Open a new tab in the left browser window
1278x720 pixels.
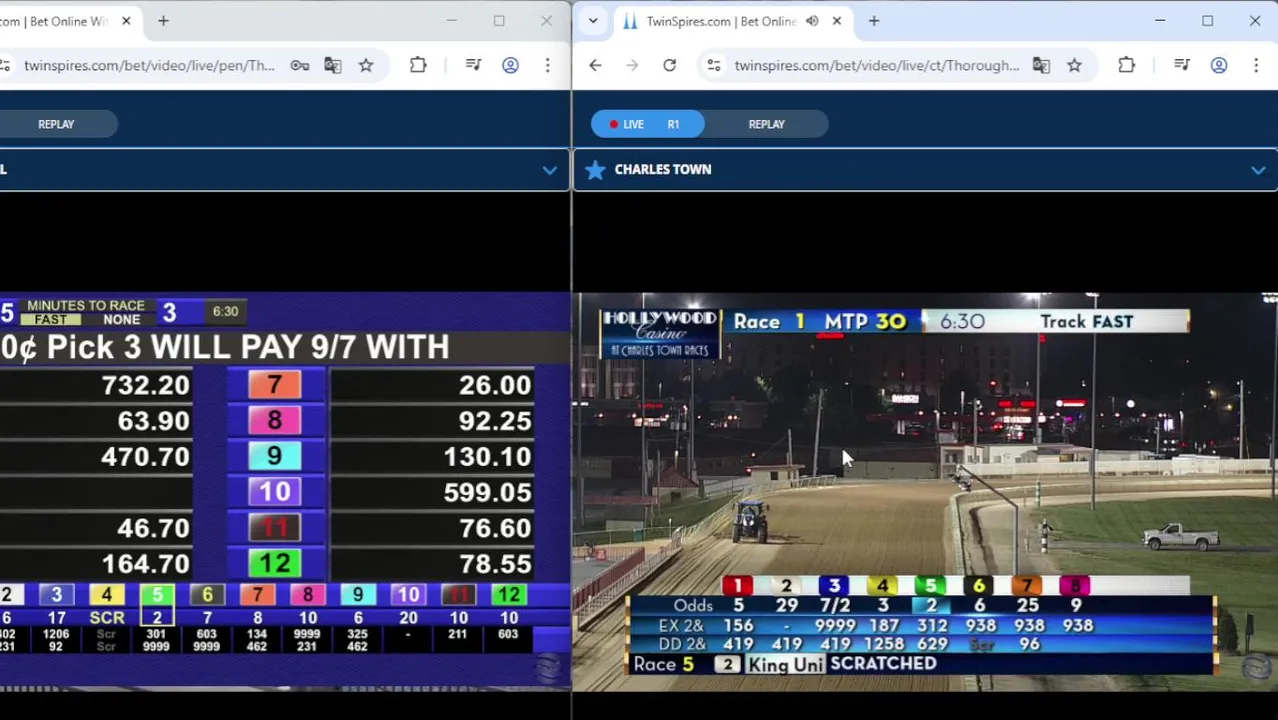tap(163, 21)
